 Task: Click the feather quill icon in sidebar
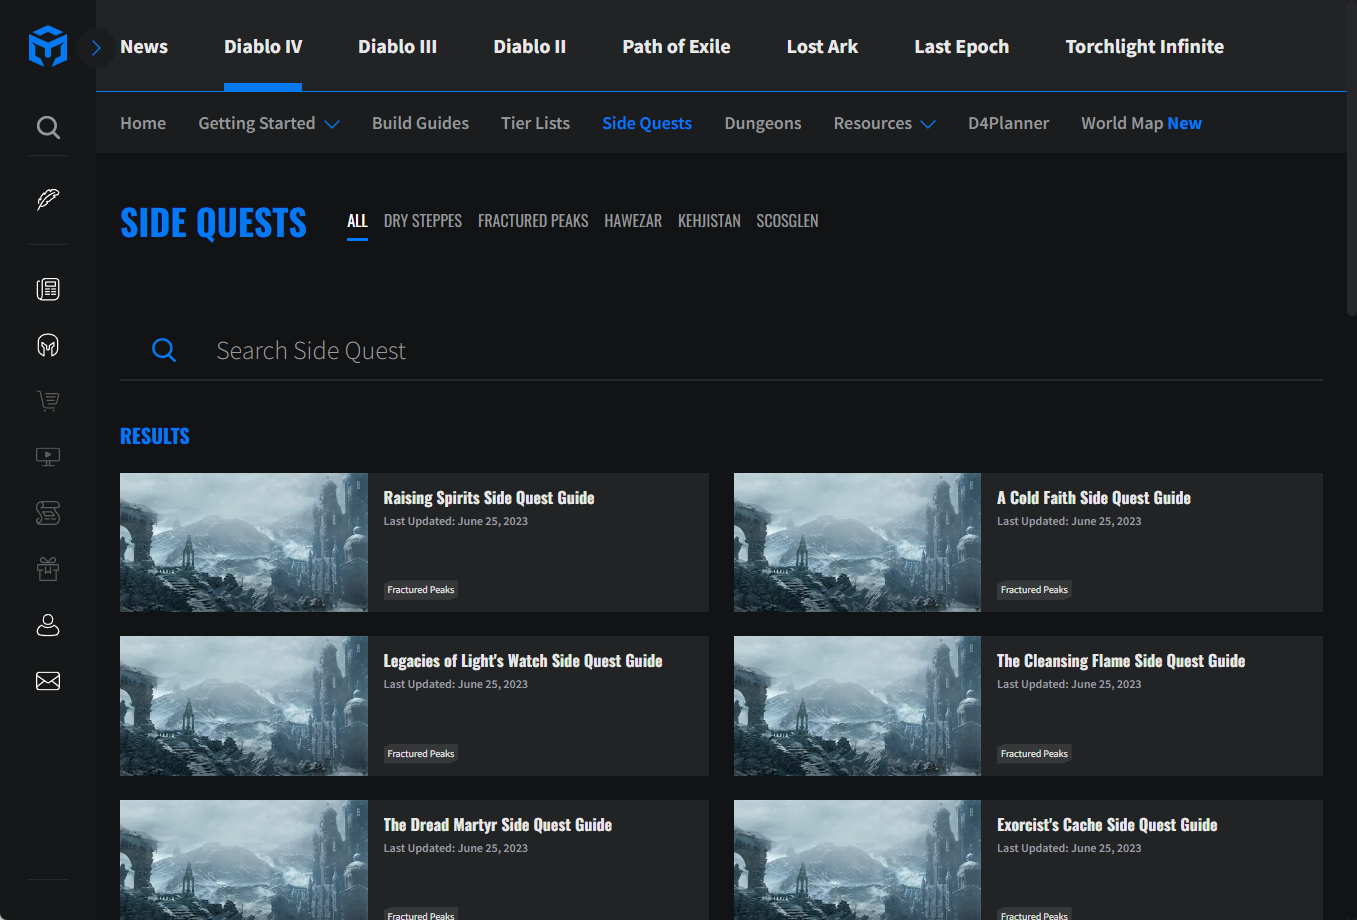pos(48,200)
